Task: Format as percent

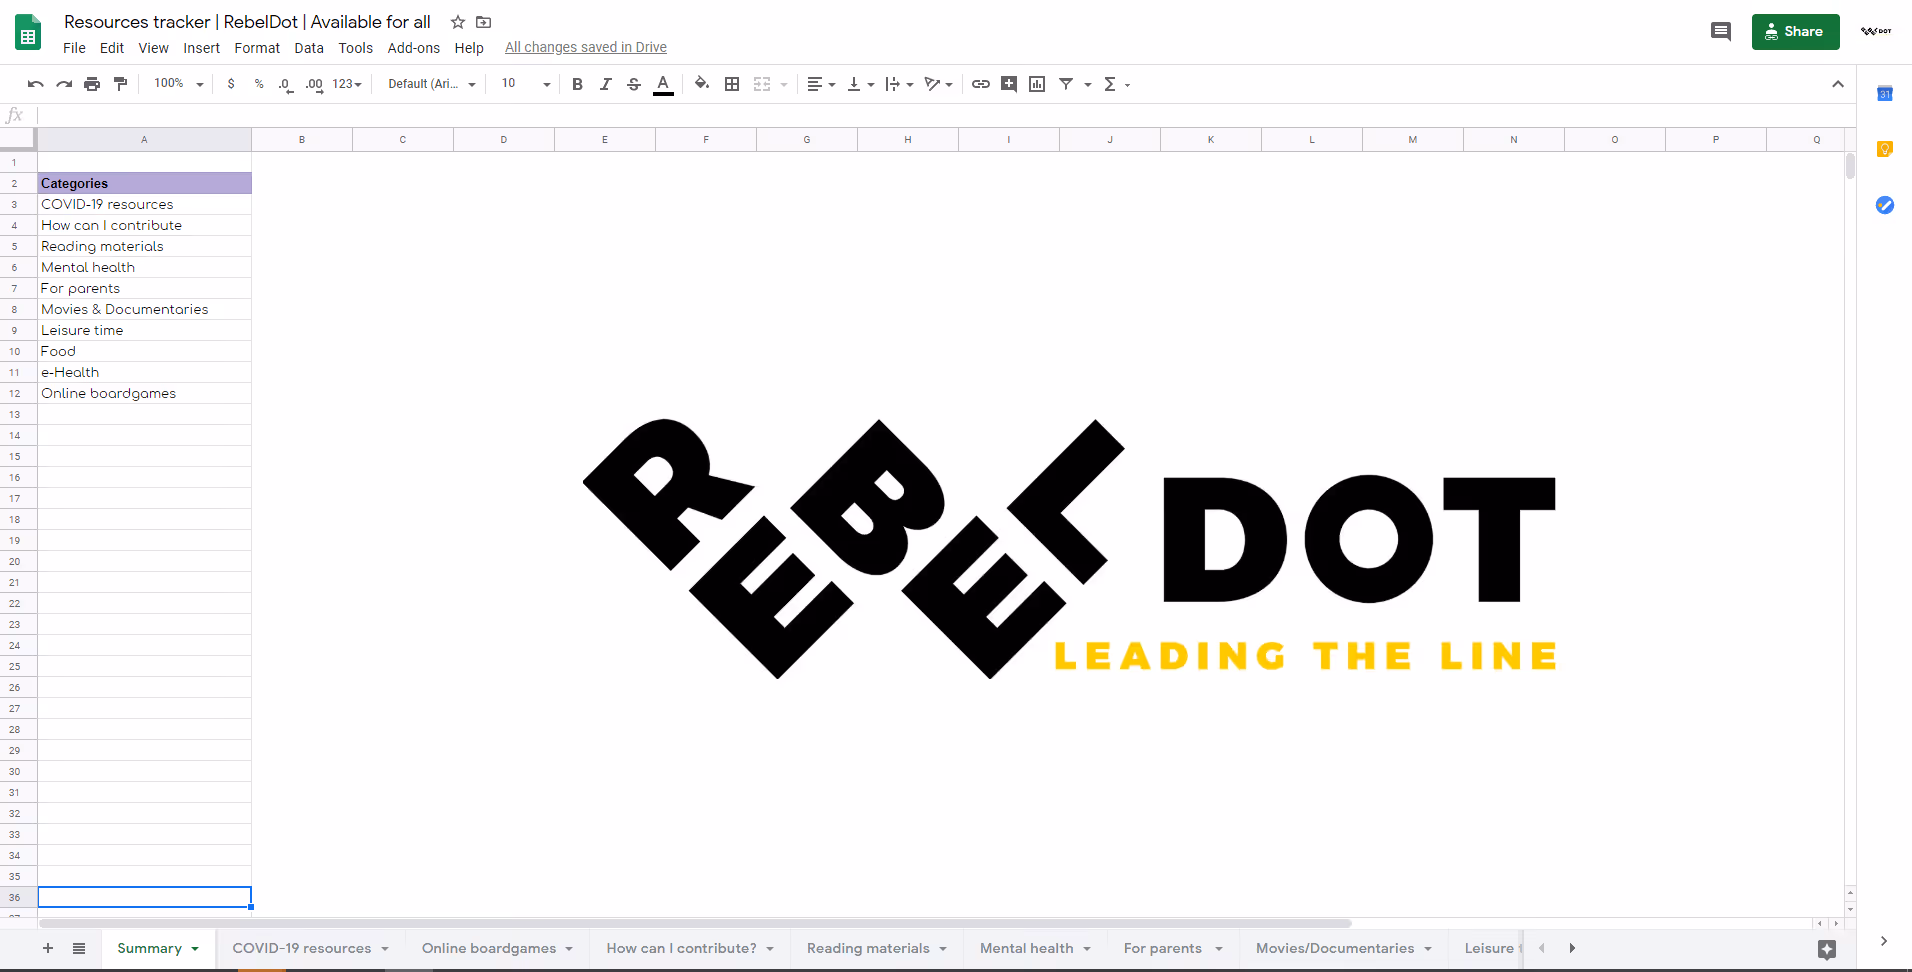Action: 259,84
